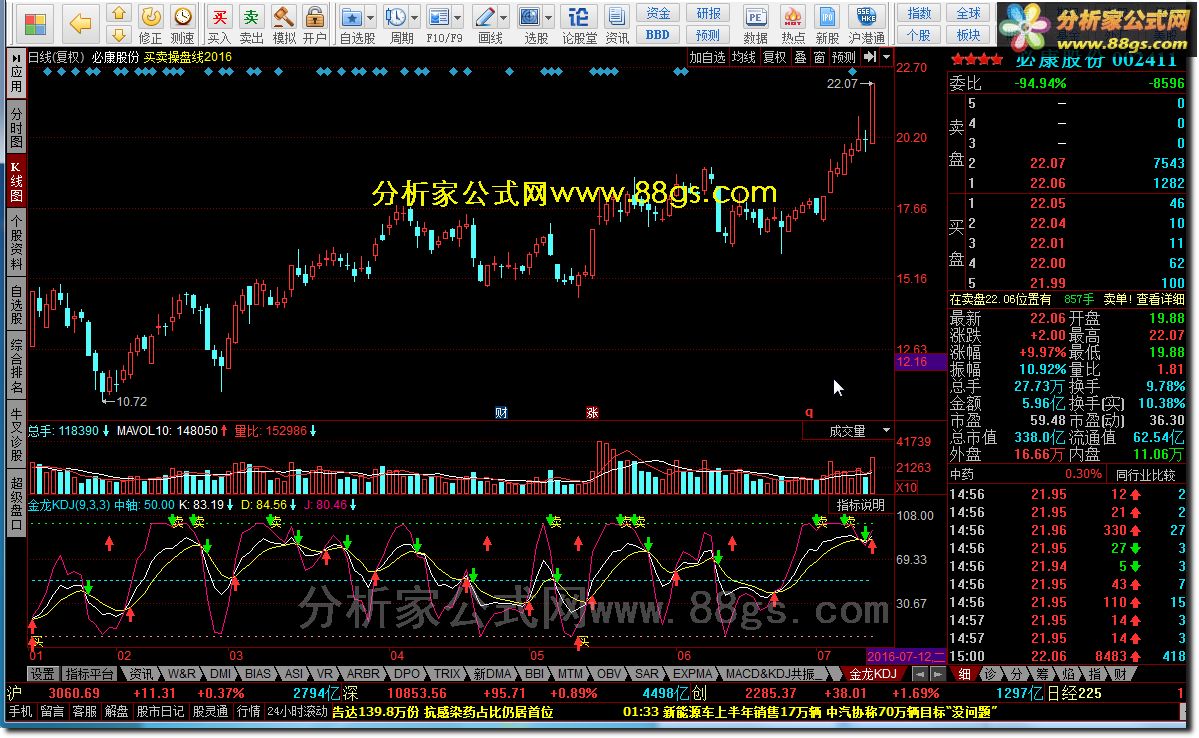Click 查看详细 link in order panel
The image size is (1199, 738).
pos(1161,299)
